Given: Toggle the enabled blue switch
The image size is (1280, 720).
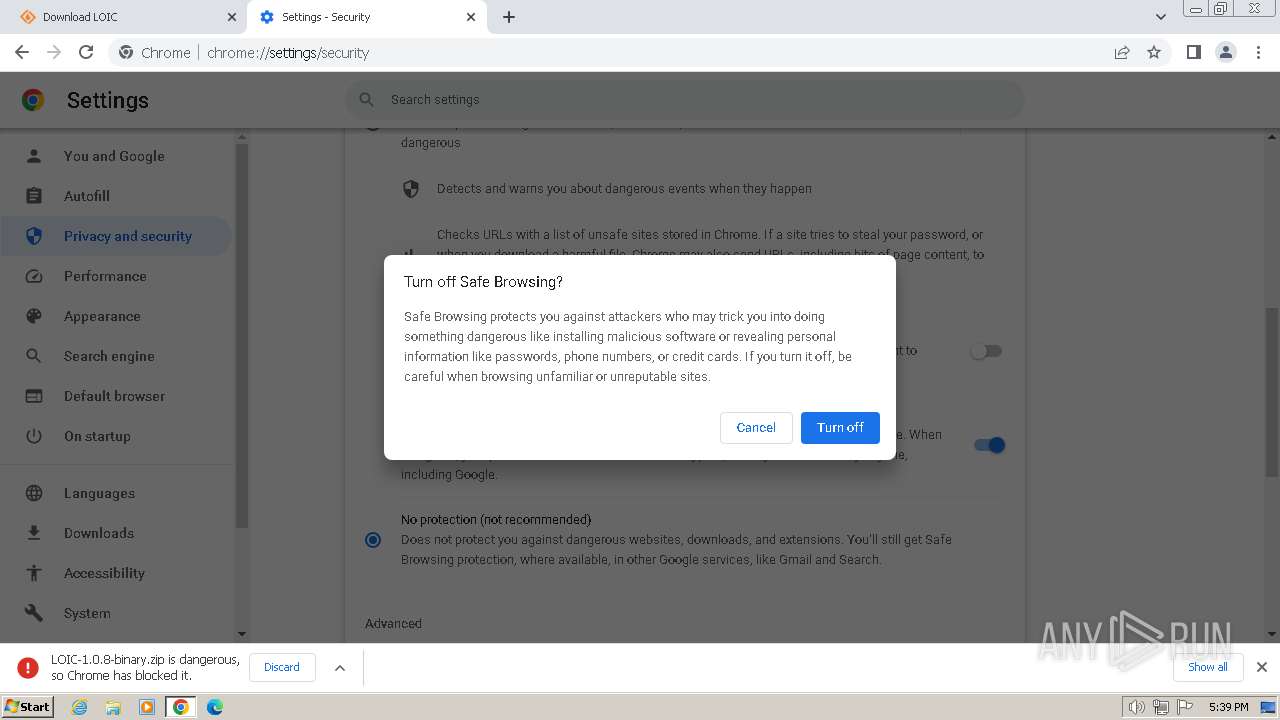Looking at the screenshot, I should pyautogui.click(x=989, y=445).
